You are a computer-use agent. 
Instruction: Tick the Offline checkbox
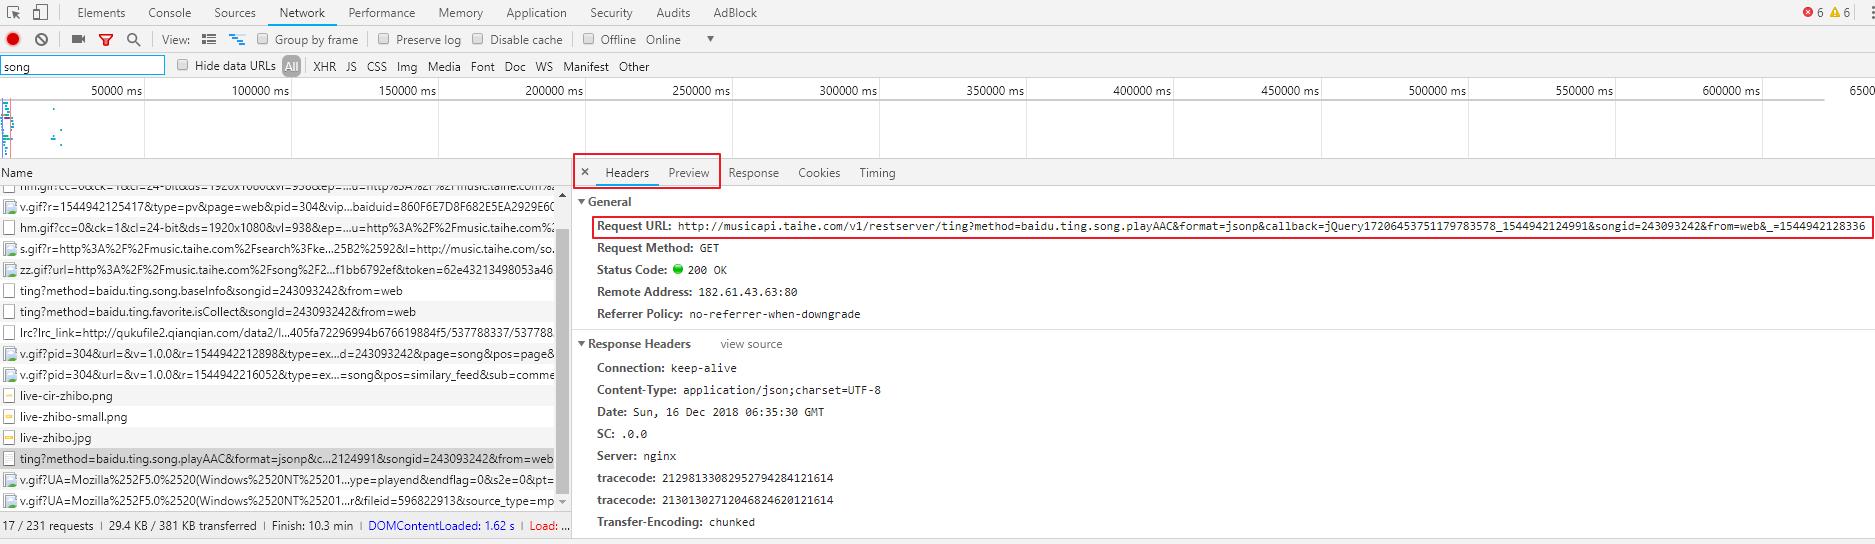click(x=588, y=39)
